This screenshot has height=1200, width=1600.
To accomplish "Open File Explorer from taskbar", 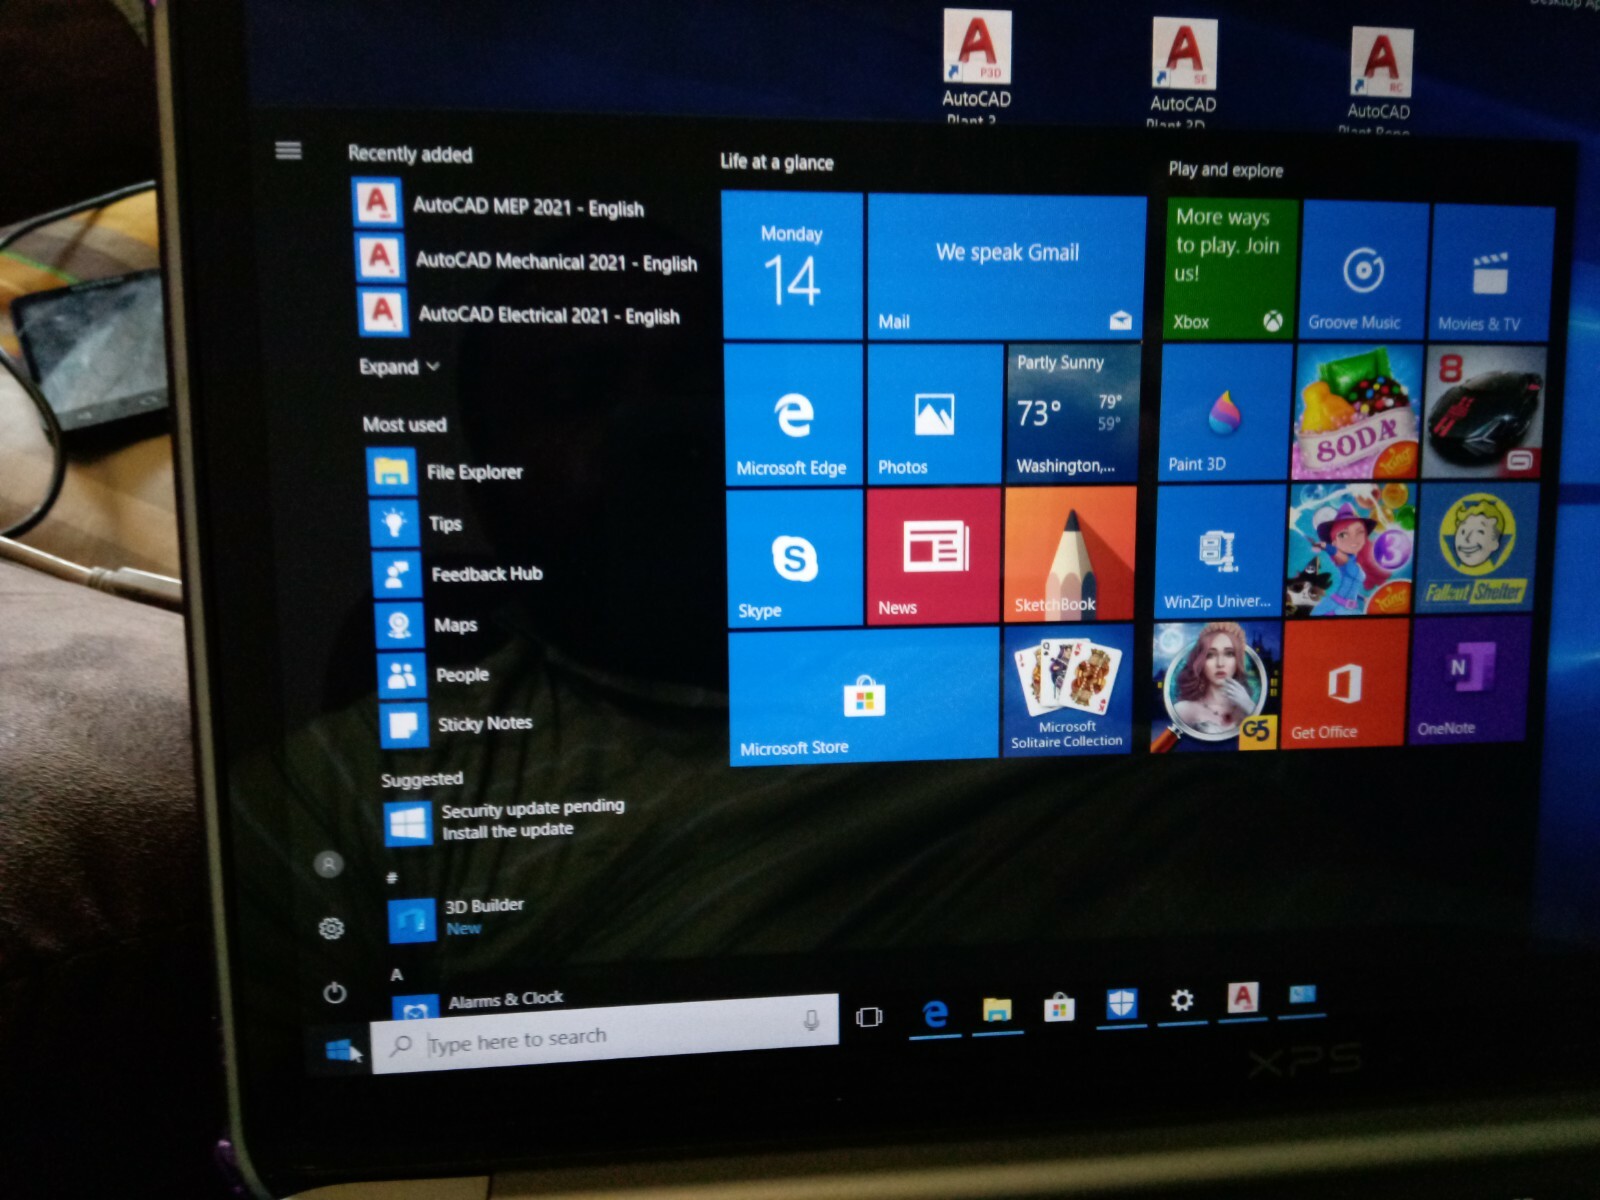I will [996, 1010].
